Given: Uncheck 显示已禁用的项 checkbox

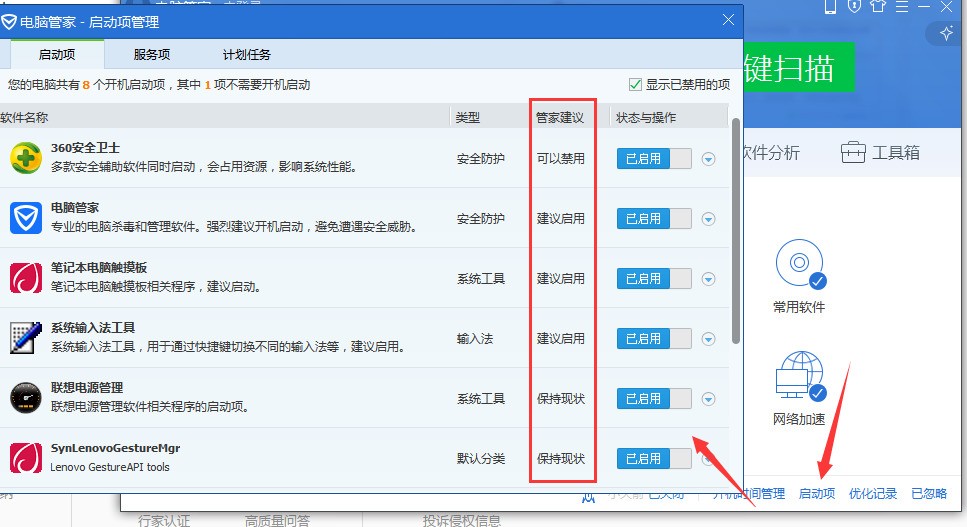Looking at the screenshot, I should (635, 84).
